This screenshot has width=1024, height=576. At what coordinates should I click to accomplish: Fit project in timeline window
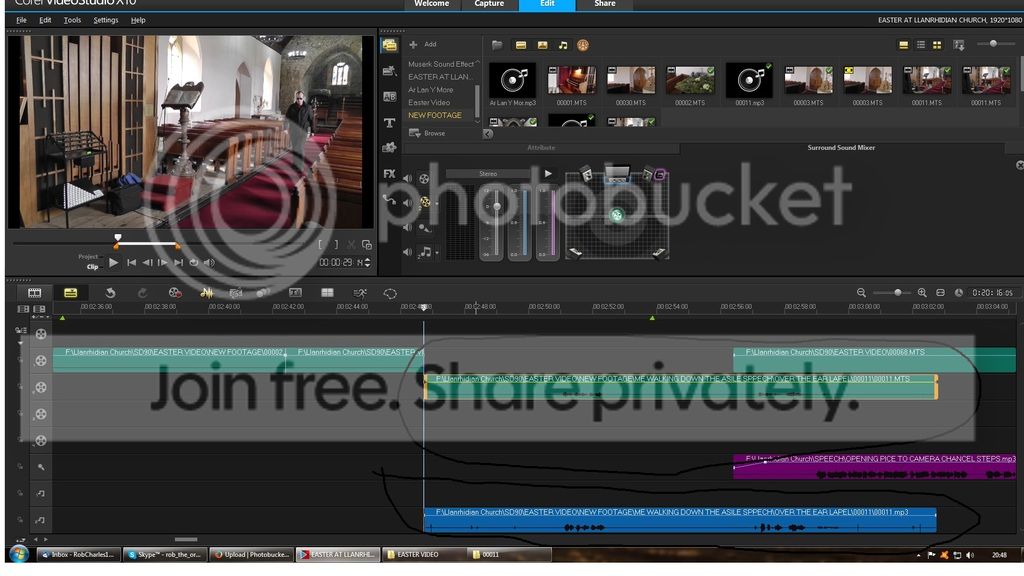click(941, 292)
